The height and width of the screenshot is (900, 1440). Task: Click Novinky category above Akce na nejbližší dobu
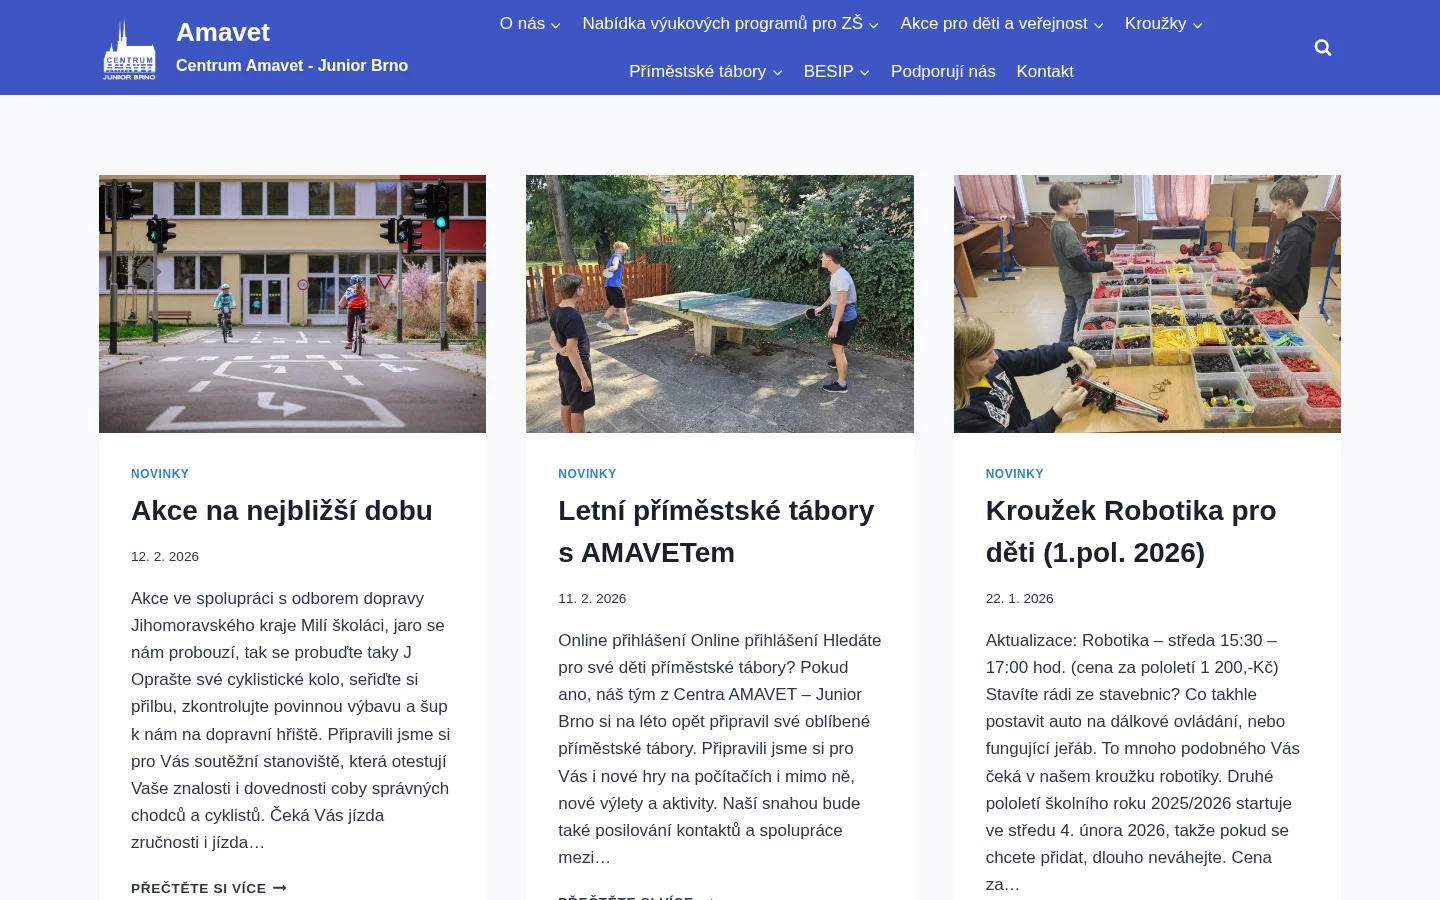pos(160,474)
